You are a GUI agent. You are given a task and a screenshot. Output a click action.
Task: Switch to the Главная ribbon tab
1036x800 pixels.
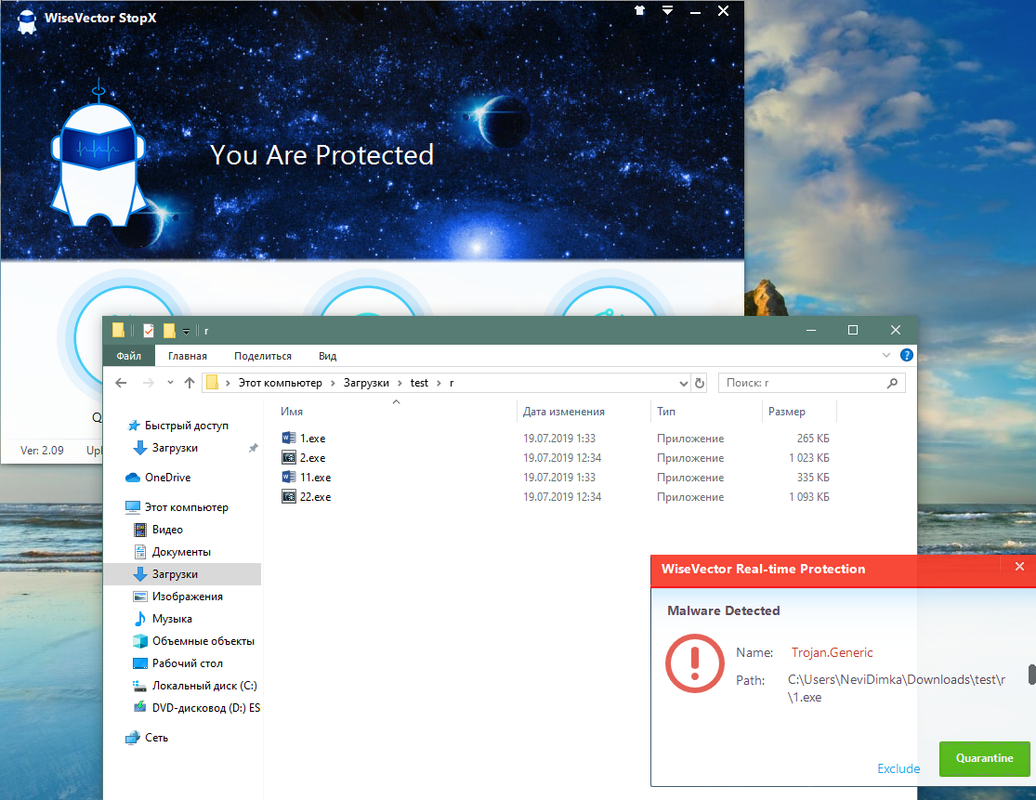(x=187, y=355)
